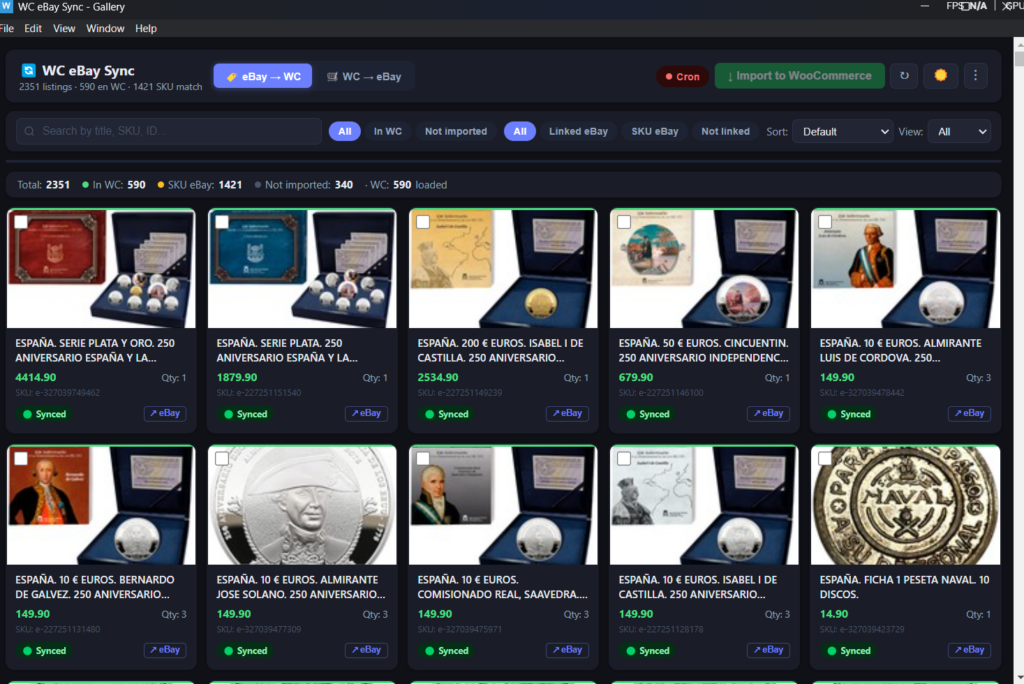Click the Cron status indicator
Viewport: 1024px width, 684px height.
[x=682, y=77]
